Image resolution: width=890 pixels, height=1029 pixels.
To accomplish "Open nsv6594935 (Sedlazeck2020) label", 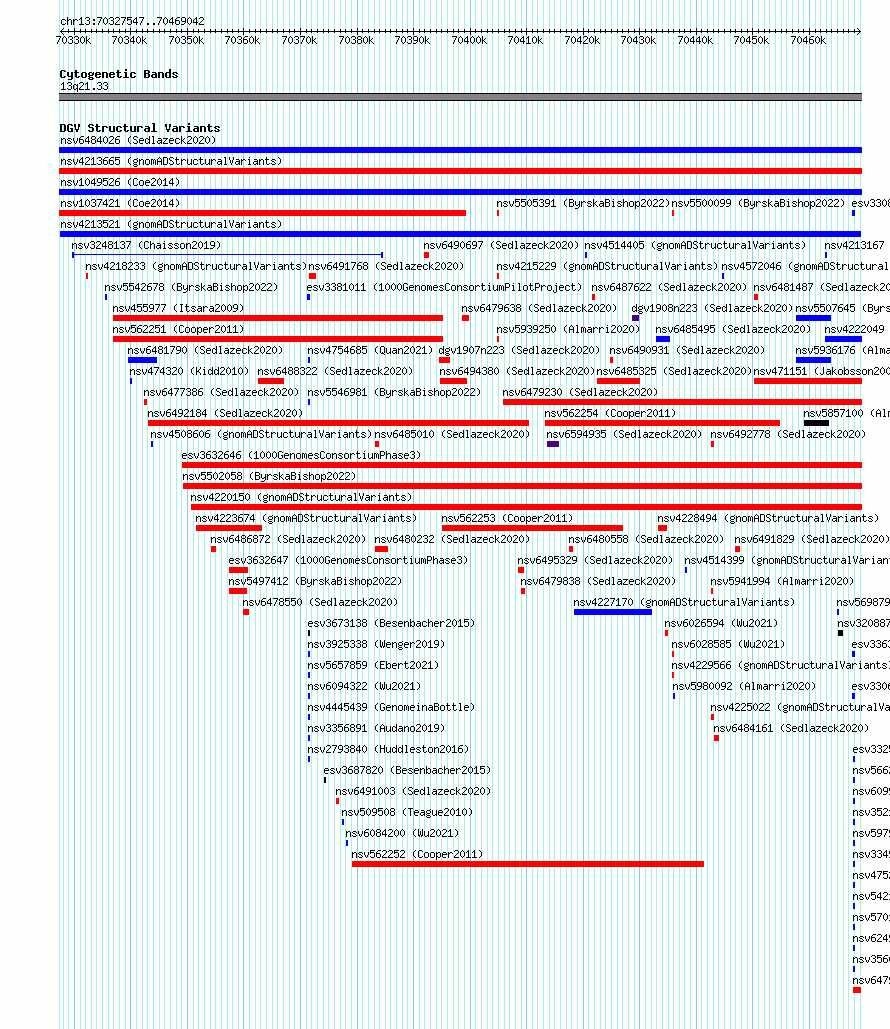I will [x=624, y=434].
